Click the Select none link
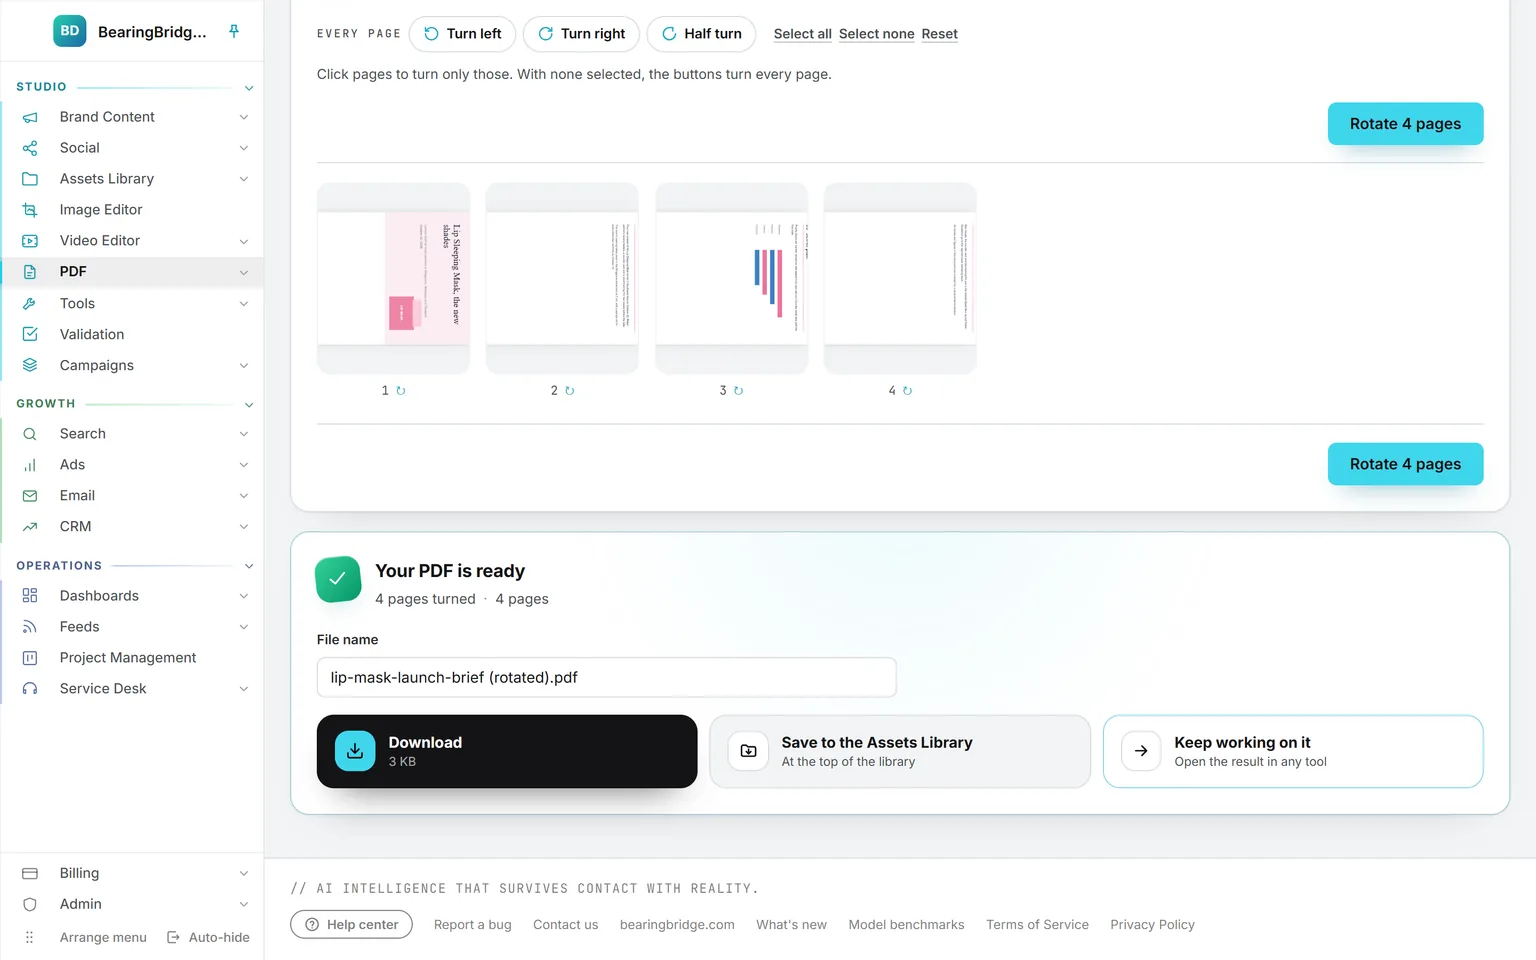The width and height of the screenshot is (1536, 960). pos(877,34)
